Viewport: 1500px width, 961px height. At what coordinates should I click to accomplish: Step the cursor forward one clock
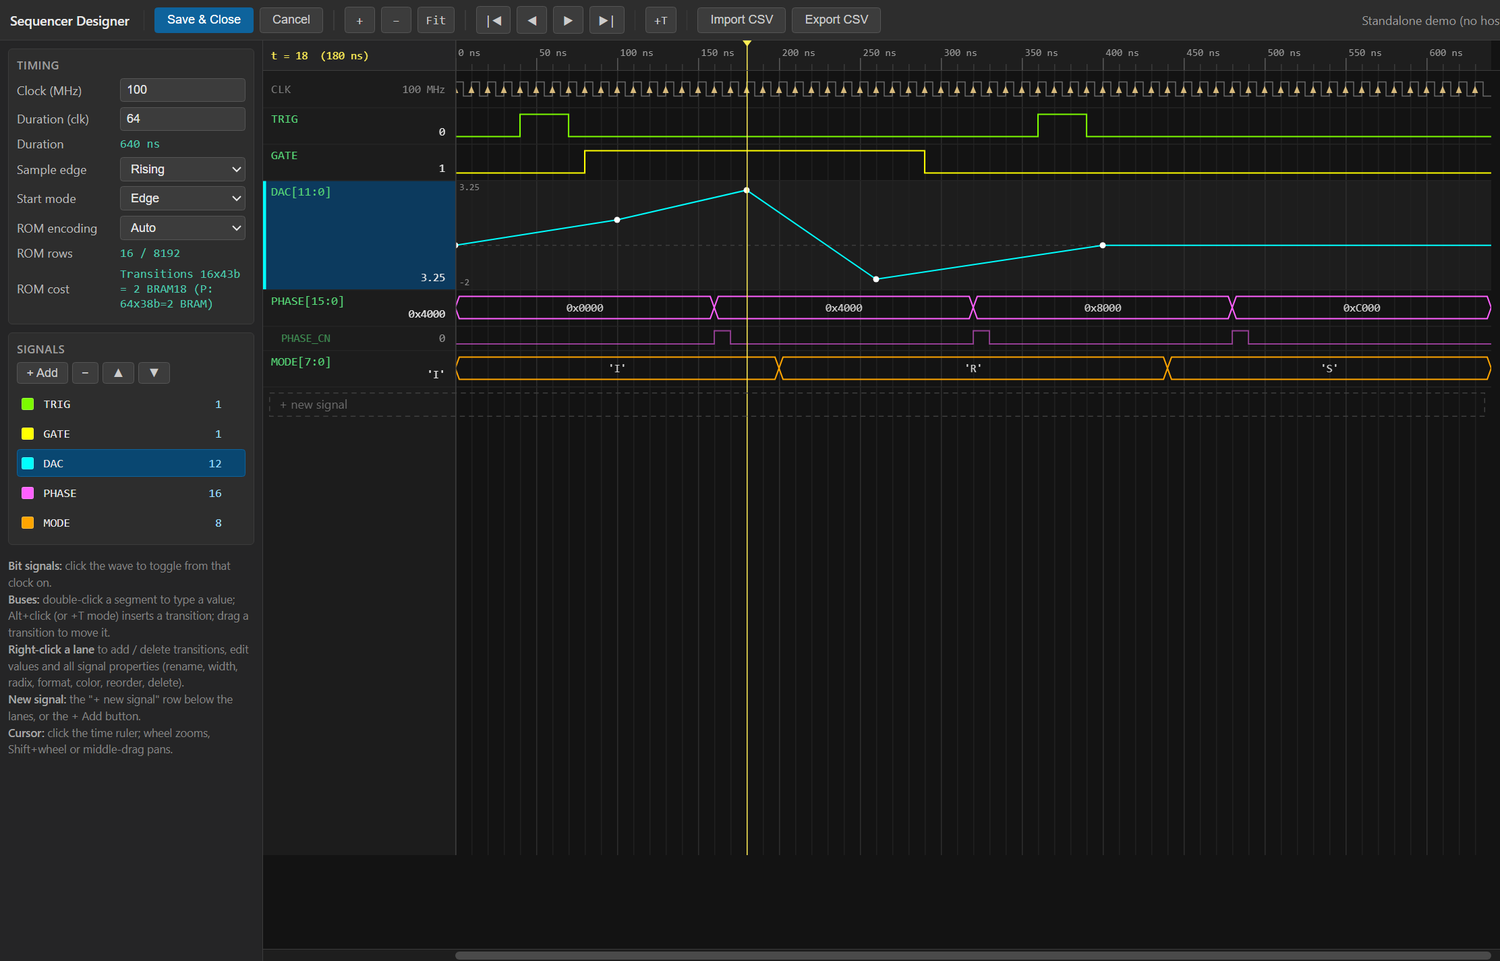pyautogui.click(x=568, y=20)
